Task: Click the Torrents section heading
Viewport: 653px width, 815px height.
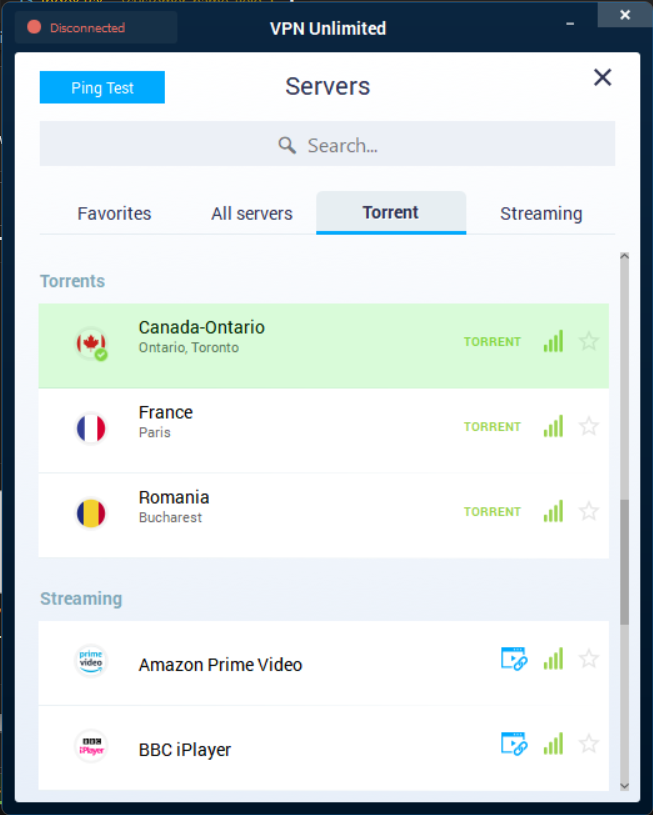Action: (x=72, y=281)
